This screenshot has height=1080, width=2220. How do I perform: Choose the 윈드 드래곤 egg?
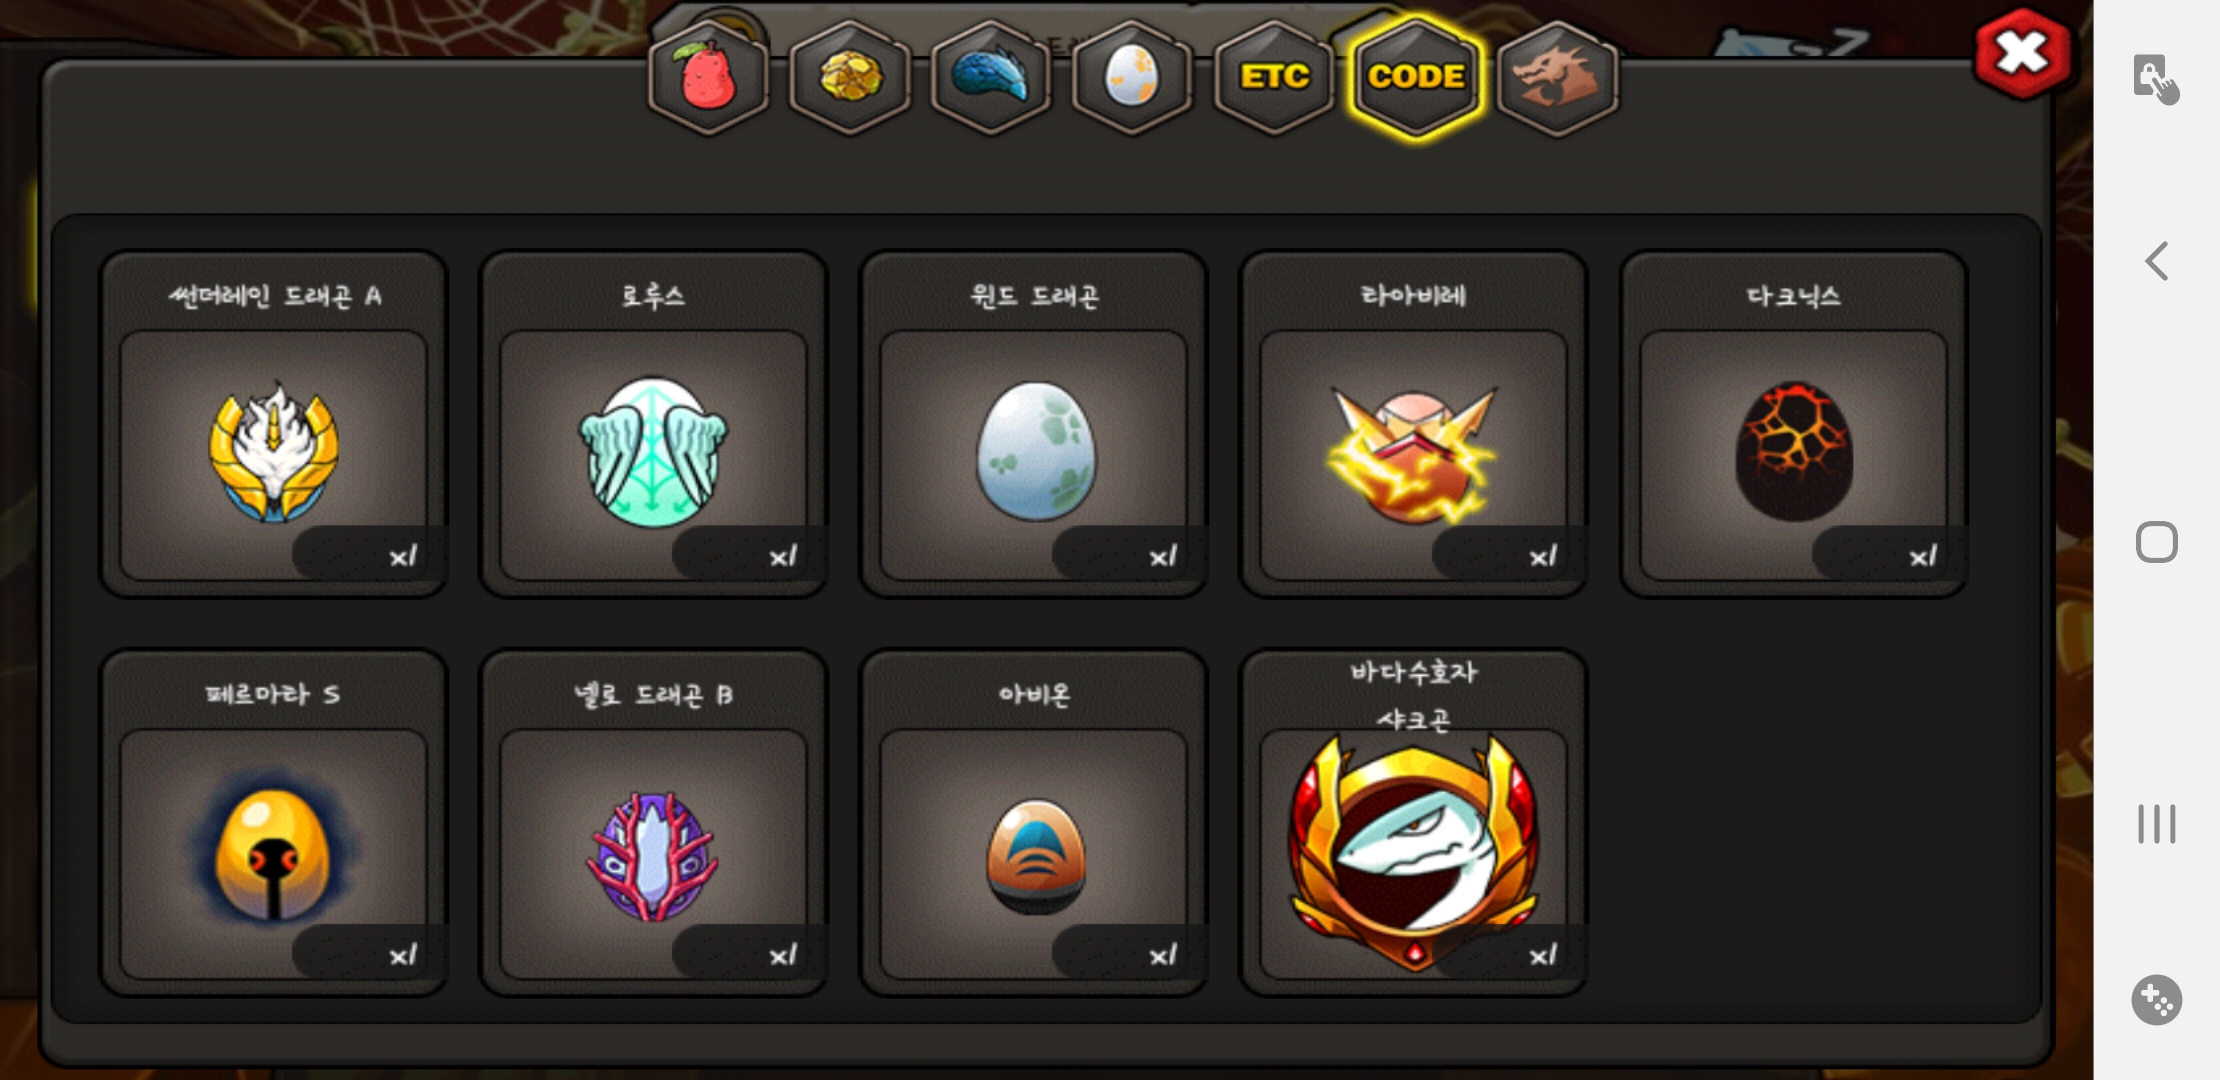[1034, 424]
